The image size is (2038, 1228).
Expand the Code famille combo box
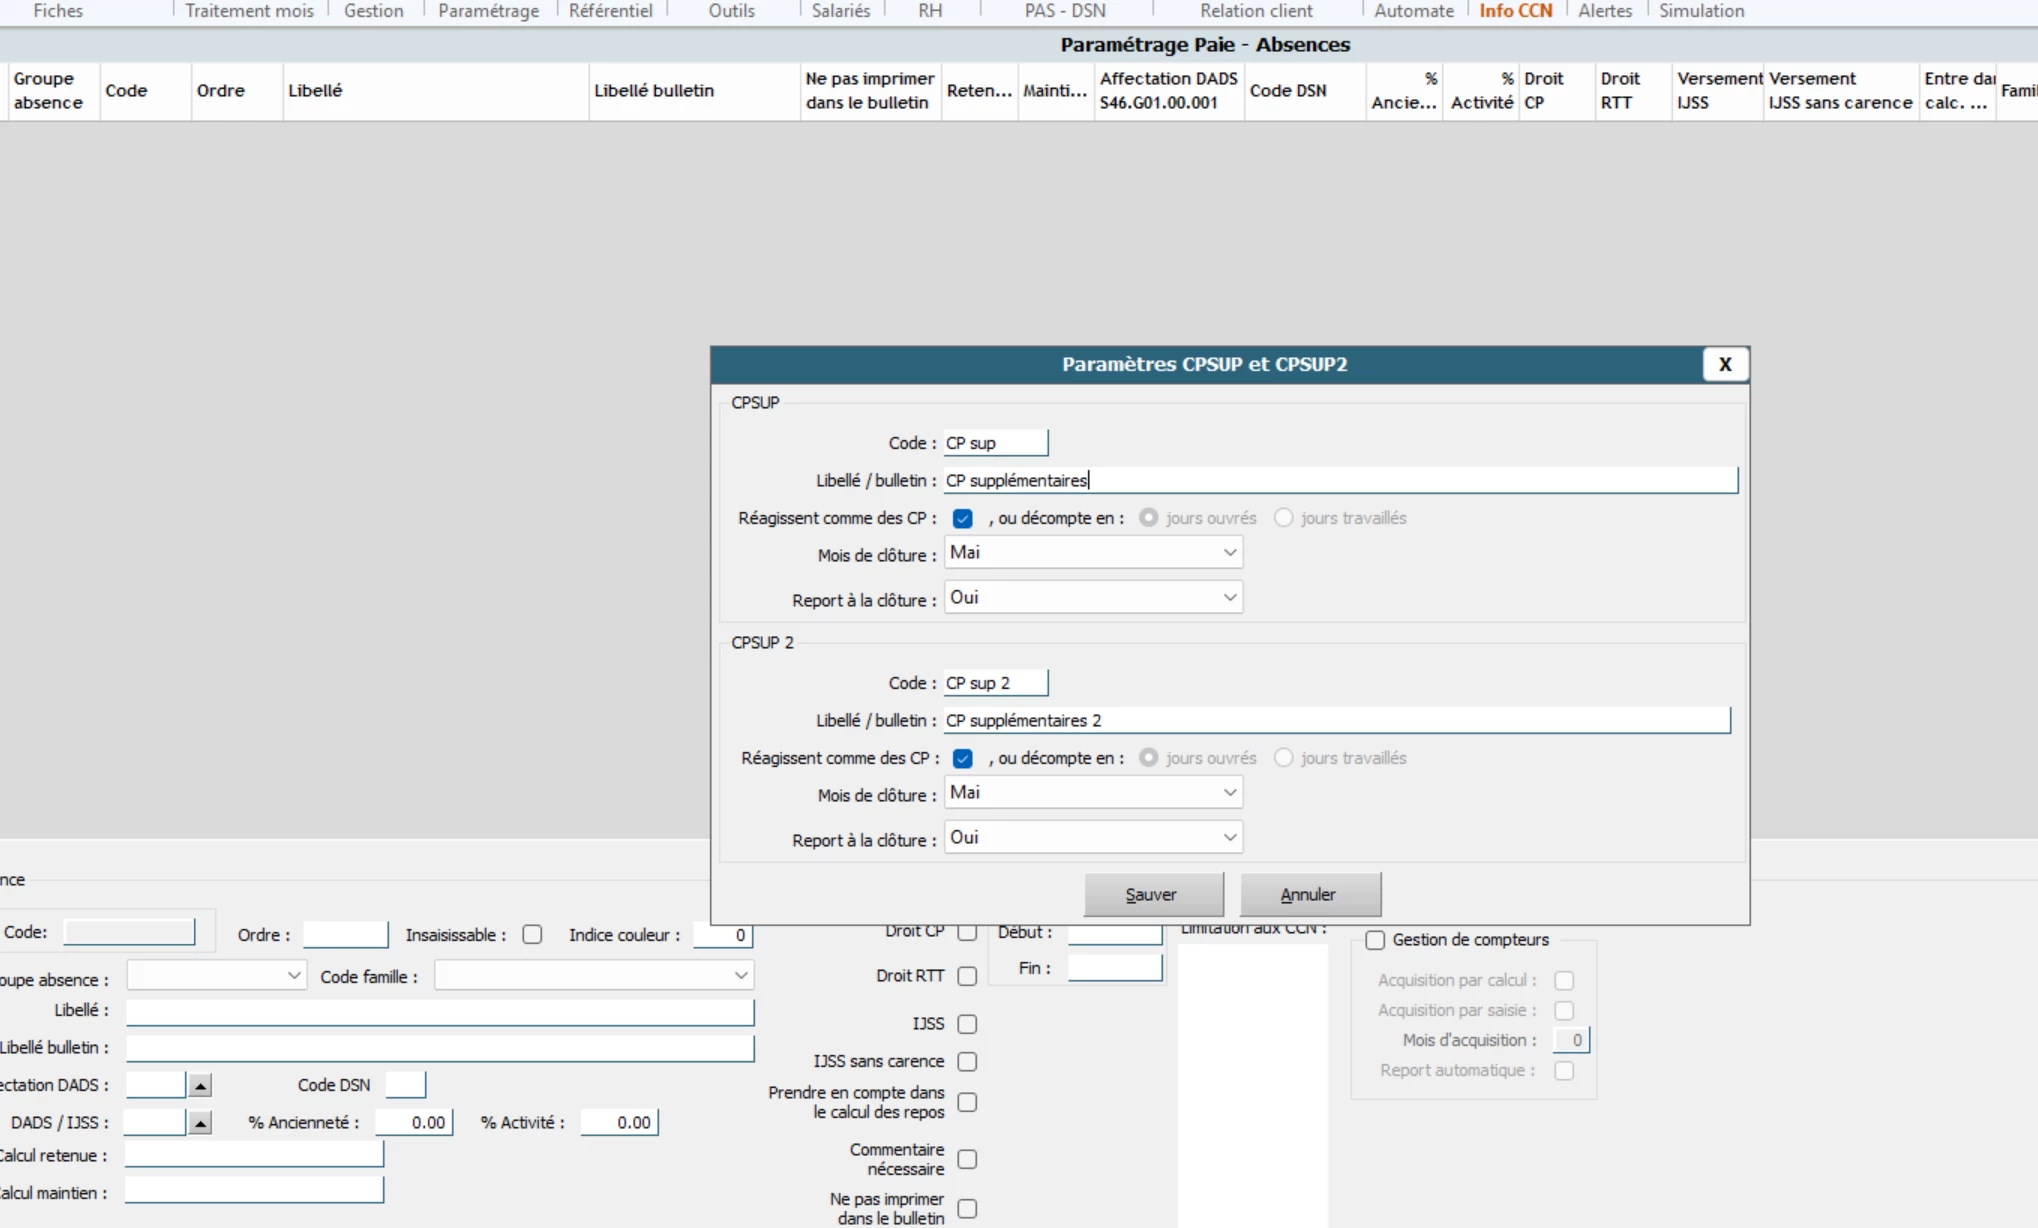coord(740,976)
